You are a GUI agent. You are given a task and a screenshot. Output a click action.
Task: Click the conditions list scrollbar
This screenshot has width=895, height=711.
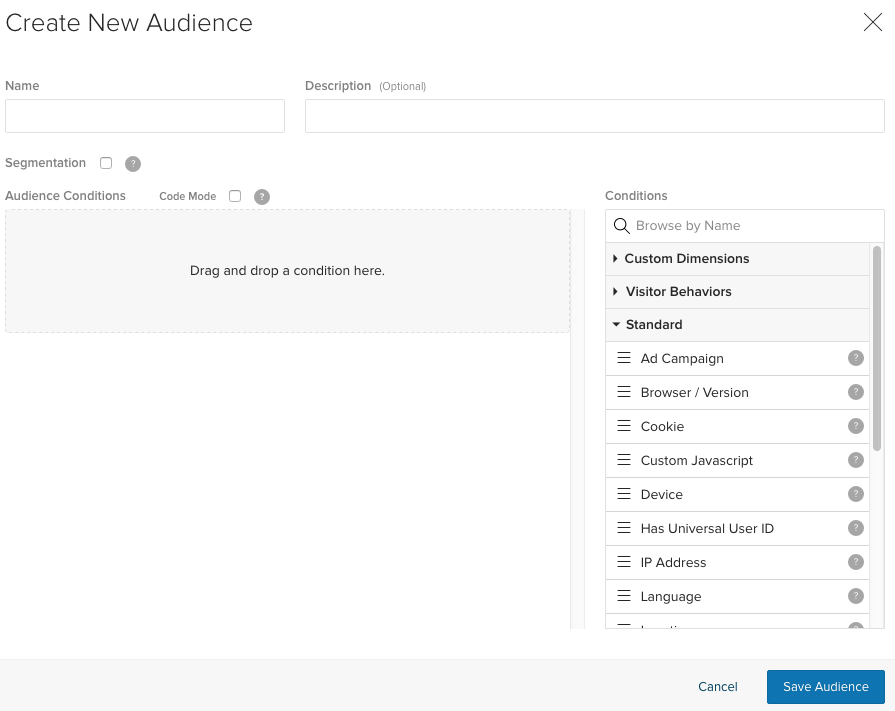(x=877, y=350)
